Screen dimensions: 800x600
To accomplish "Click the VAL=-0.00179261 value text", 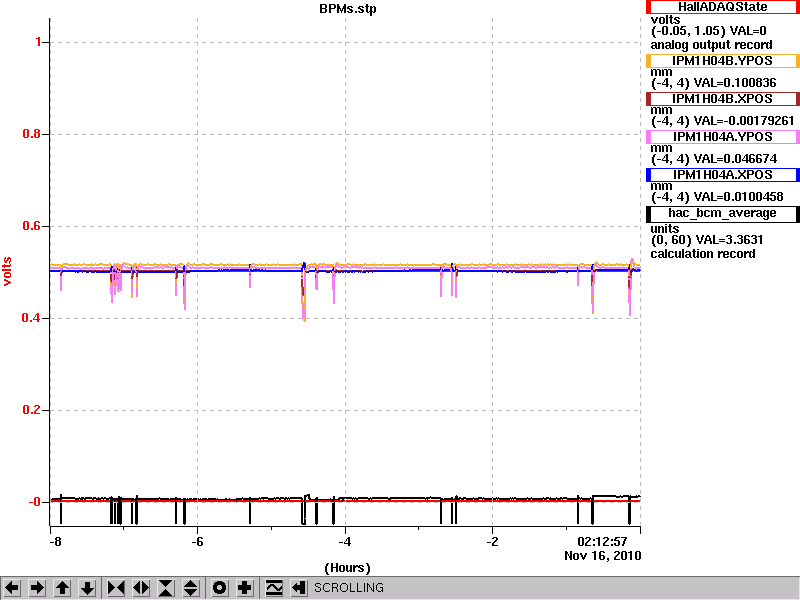I will click(x=744, y=121).
